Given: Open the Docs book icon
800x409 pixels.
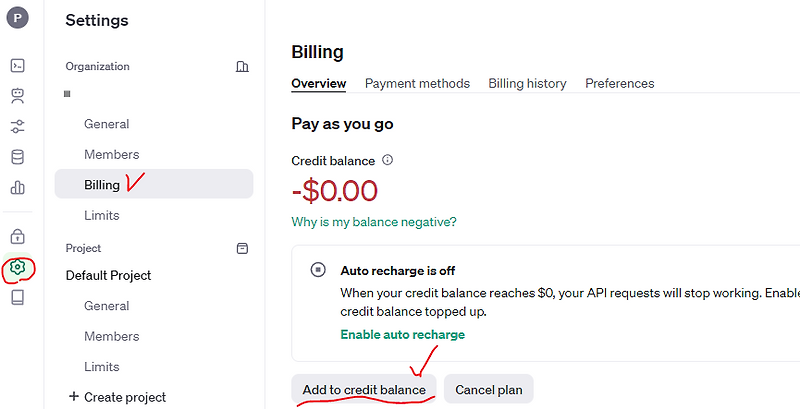Looking at the screenshot, I should coord(17,297).
